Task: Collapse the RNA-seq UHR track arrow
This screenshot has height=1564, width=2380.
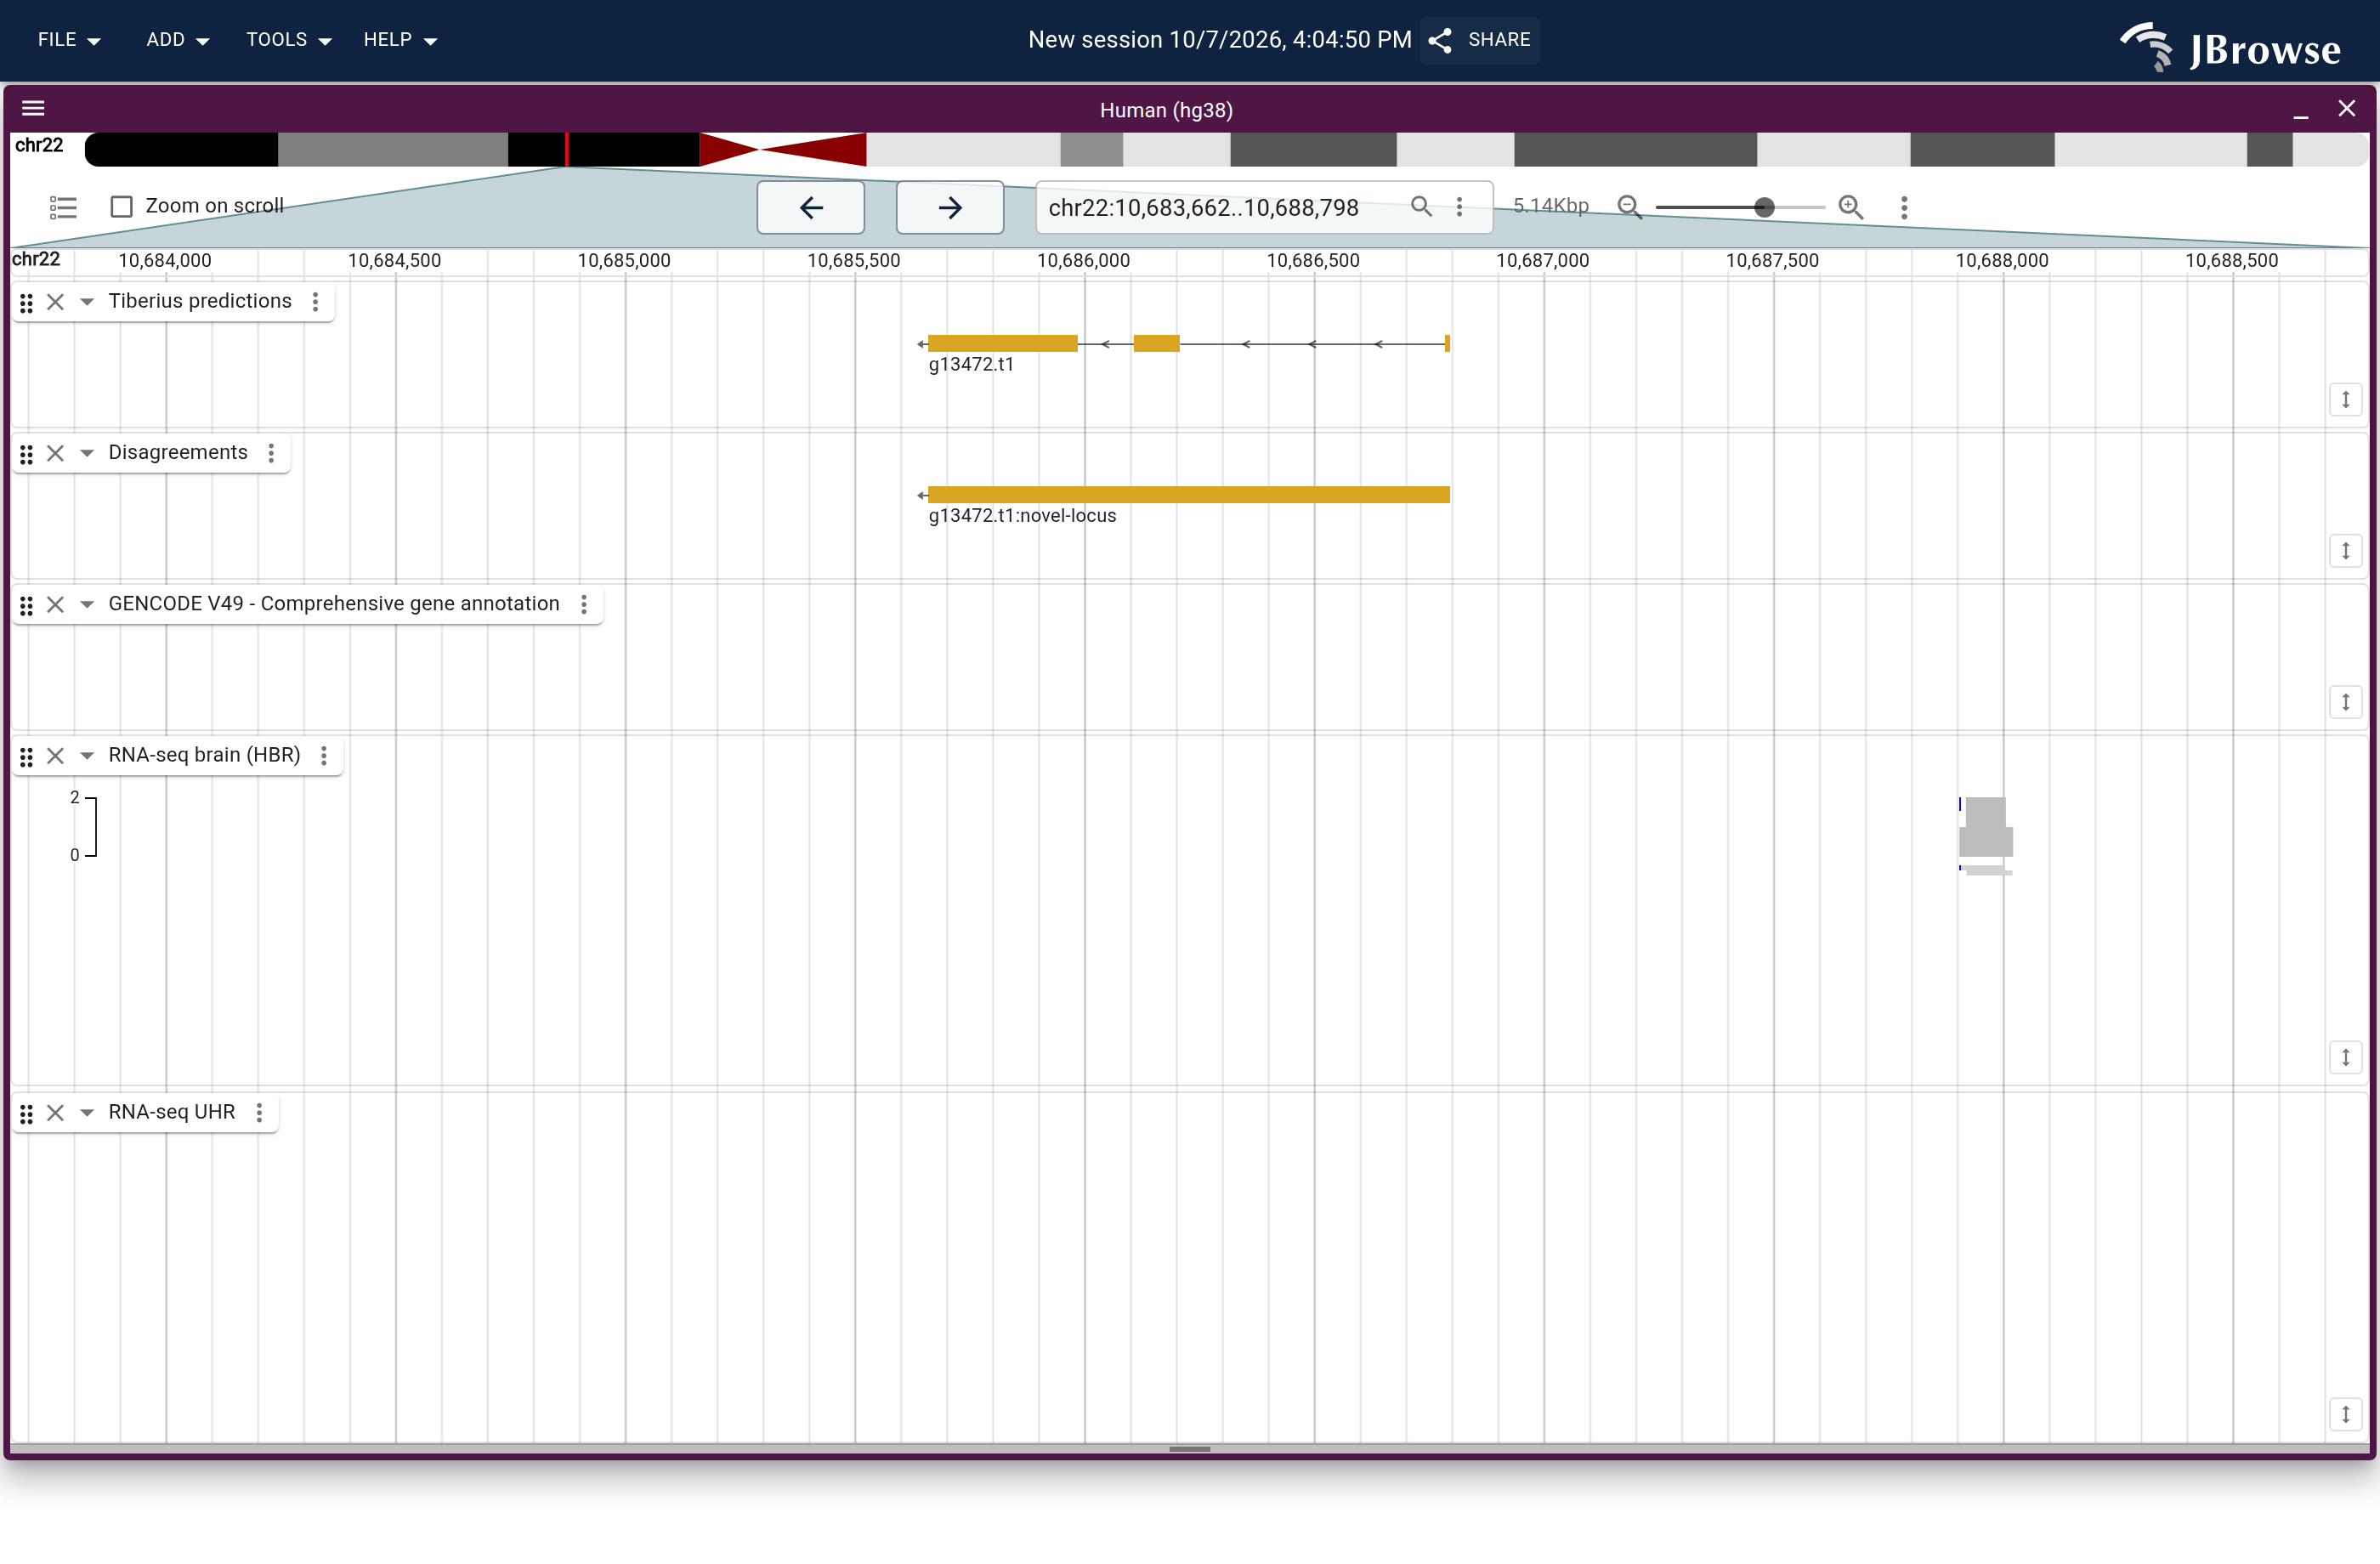Action: pos(87,1113)
